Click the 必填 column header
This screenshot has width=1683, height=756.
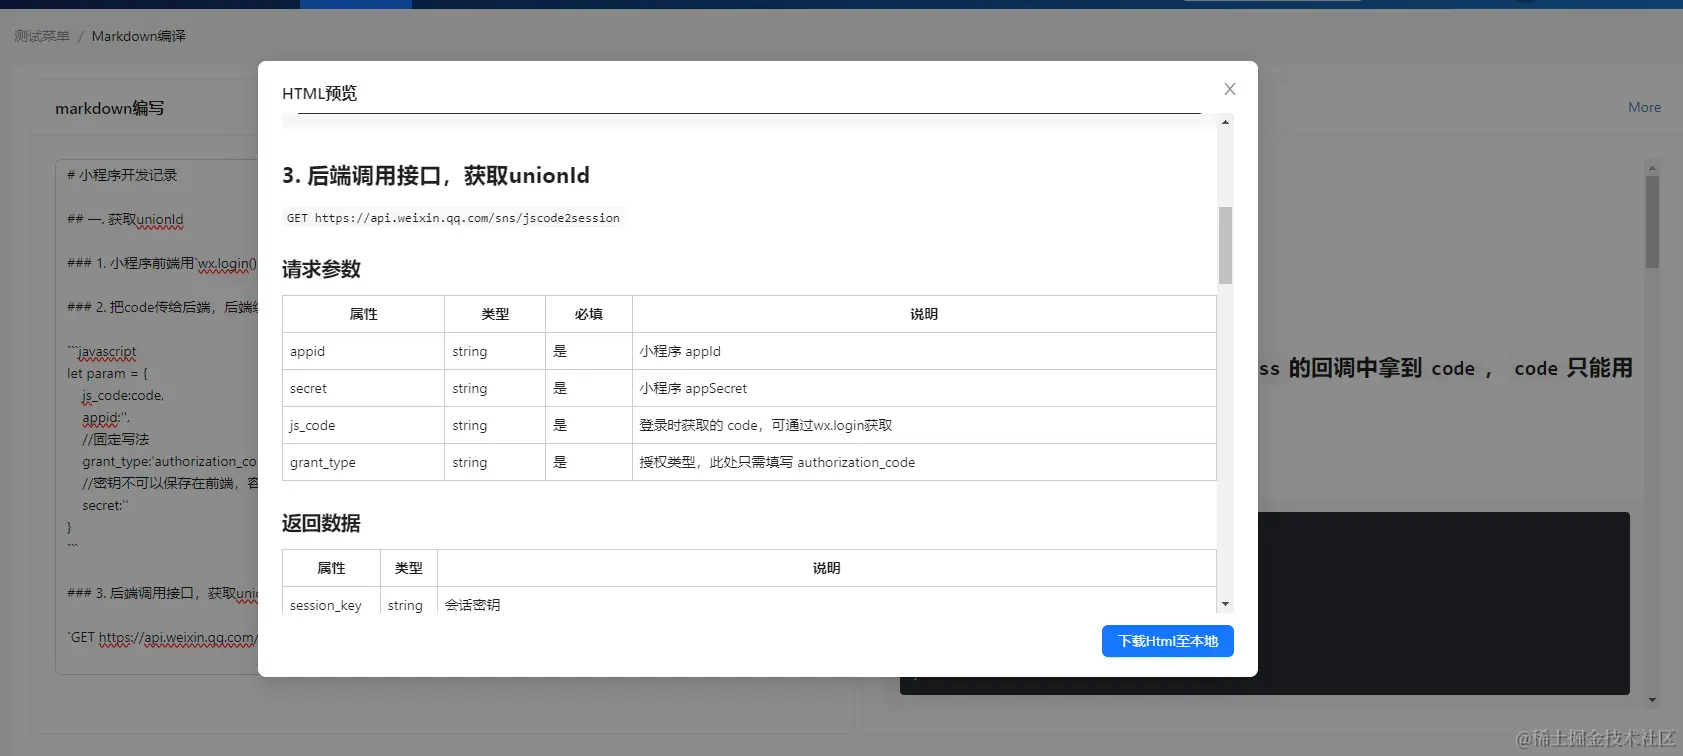589,314
